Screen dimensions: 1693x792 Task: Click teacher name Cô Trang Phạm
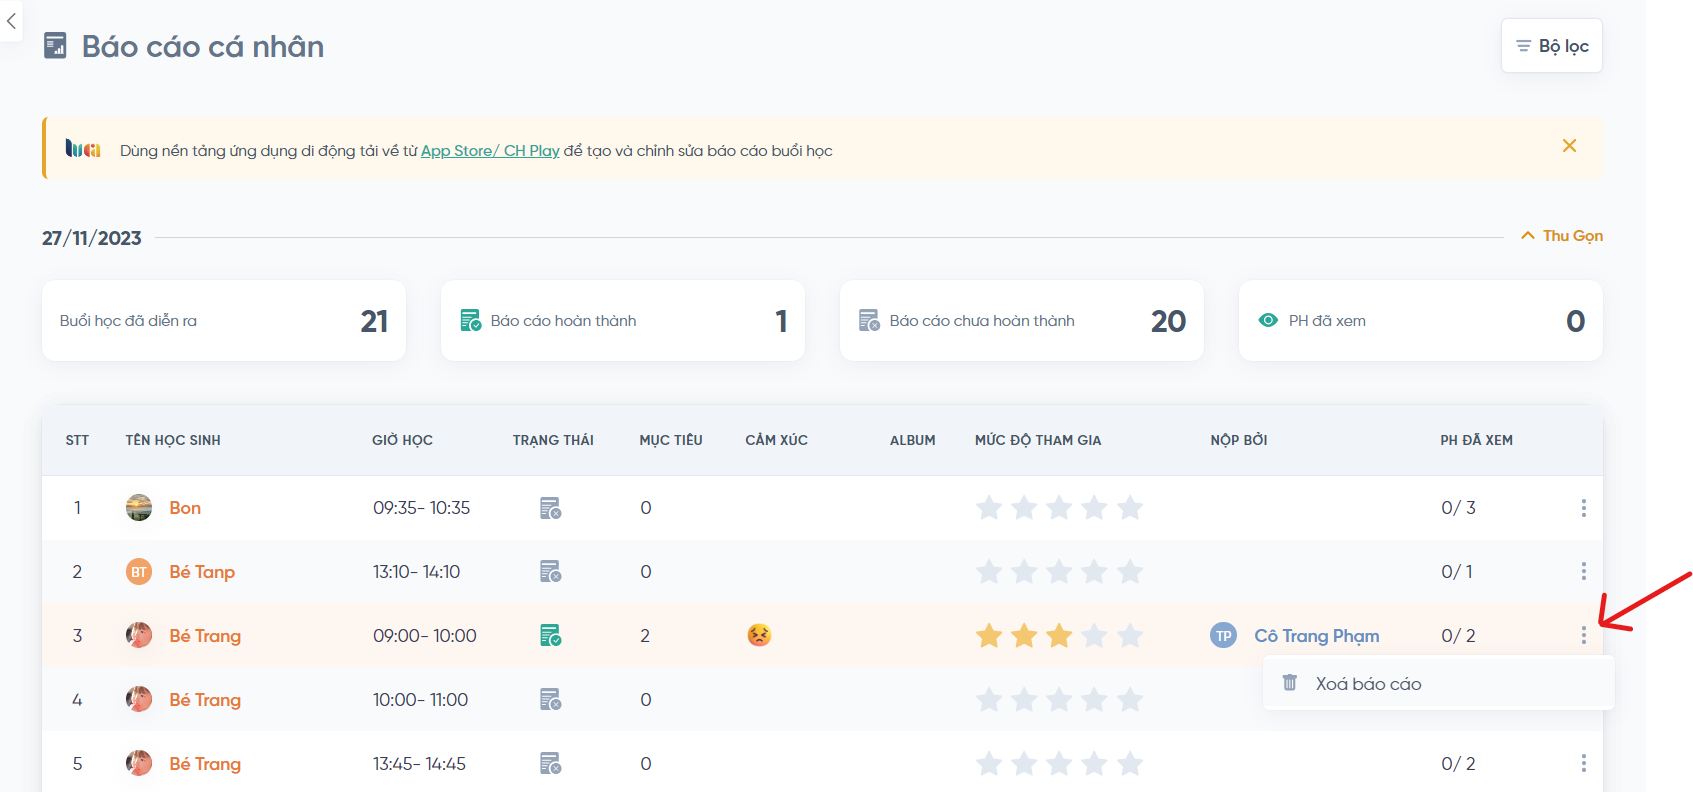click(x=1316, y=636)
